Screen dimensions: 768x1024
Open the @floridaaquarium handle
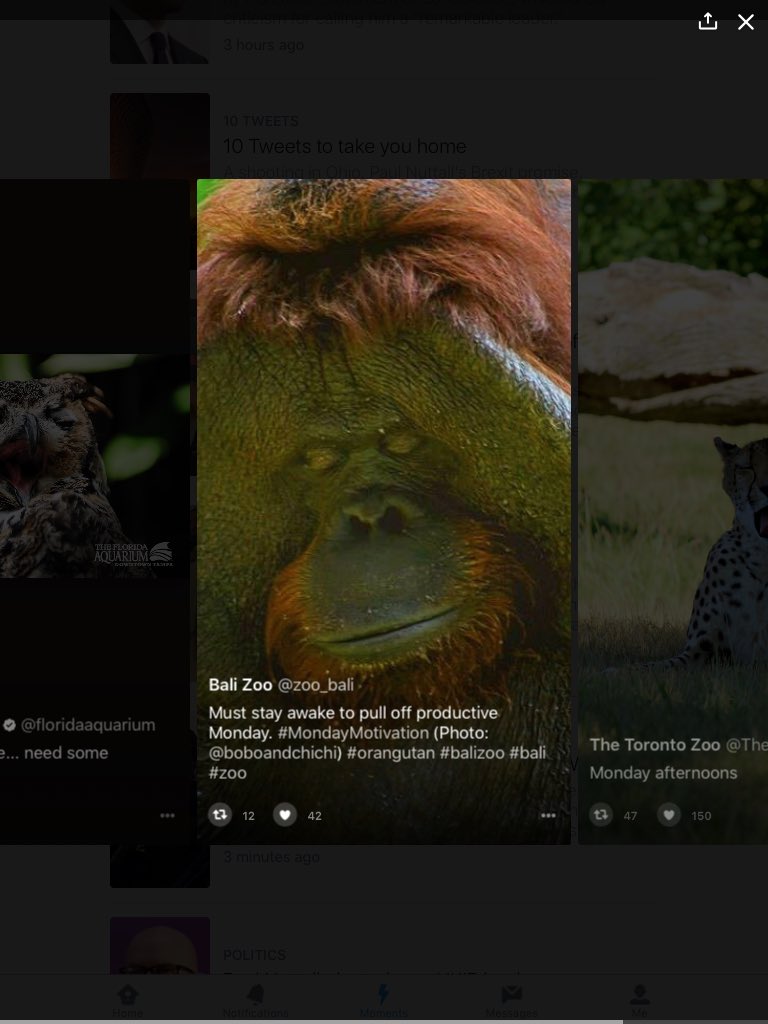coord(88,725)
